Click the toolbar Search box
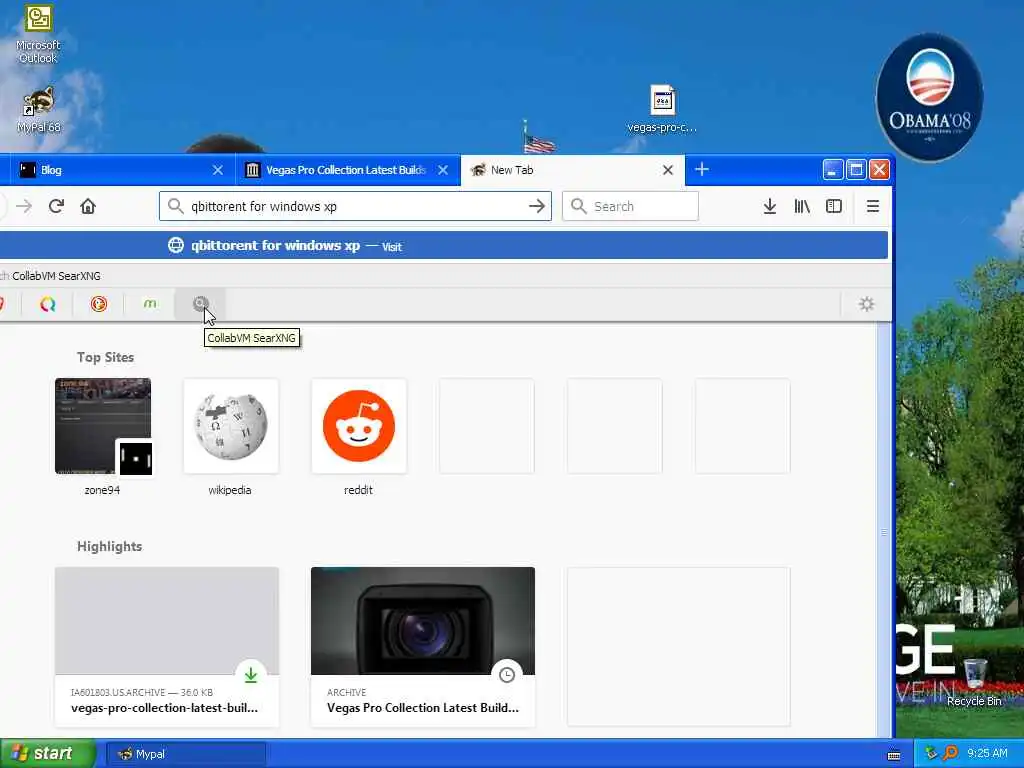This screenshot has width=1024, height=768. [x=630, y=206]
